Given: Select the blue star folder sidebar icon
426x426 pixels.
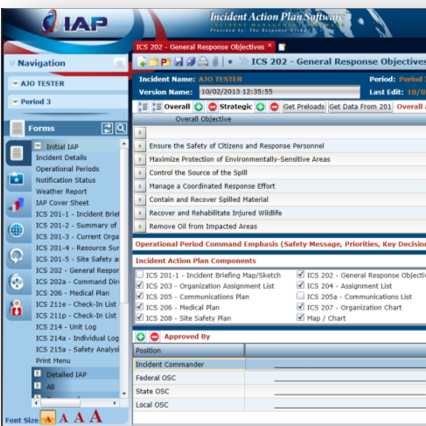Looking at the screenshot, I should point(16,179).
